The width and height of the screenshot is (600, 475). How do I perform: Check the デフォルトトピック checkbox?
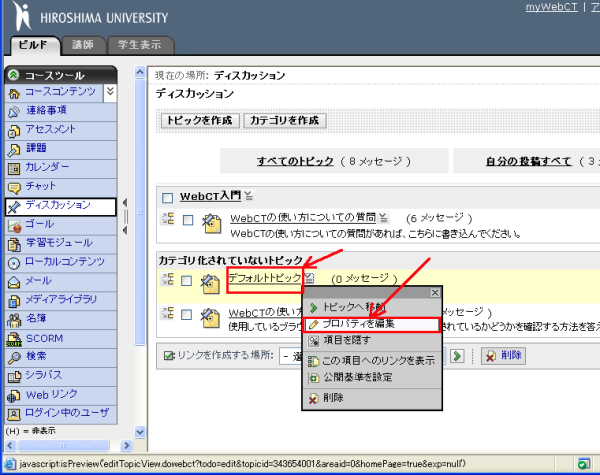[x=186, y=281]
